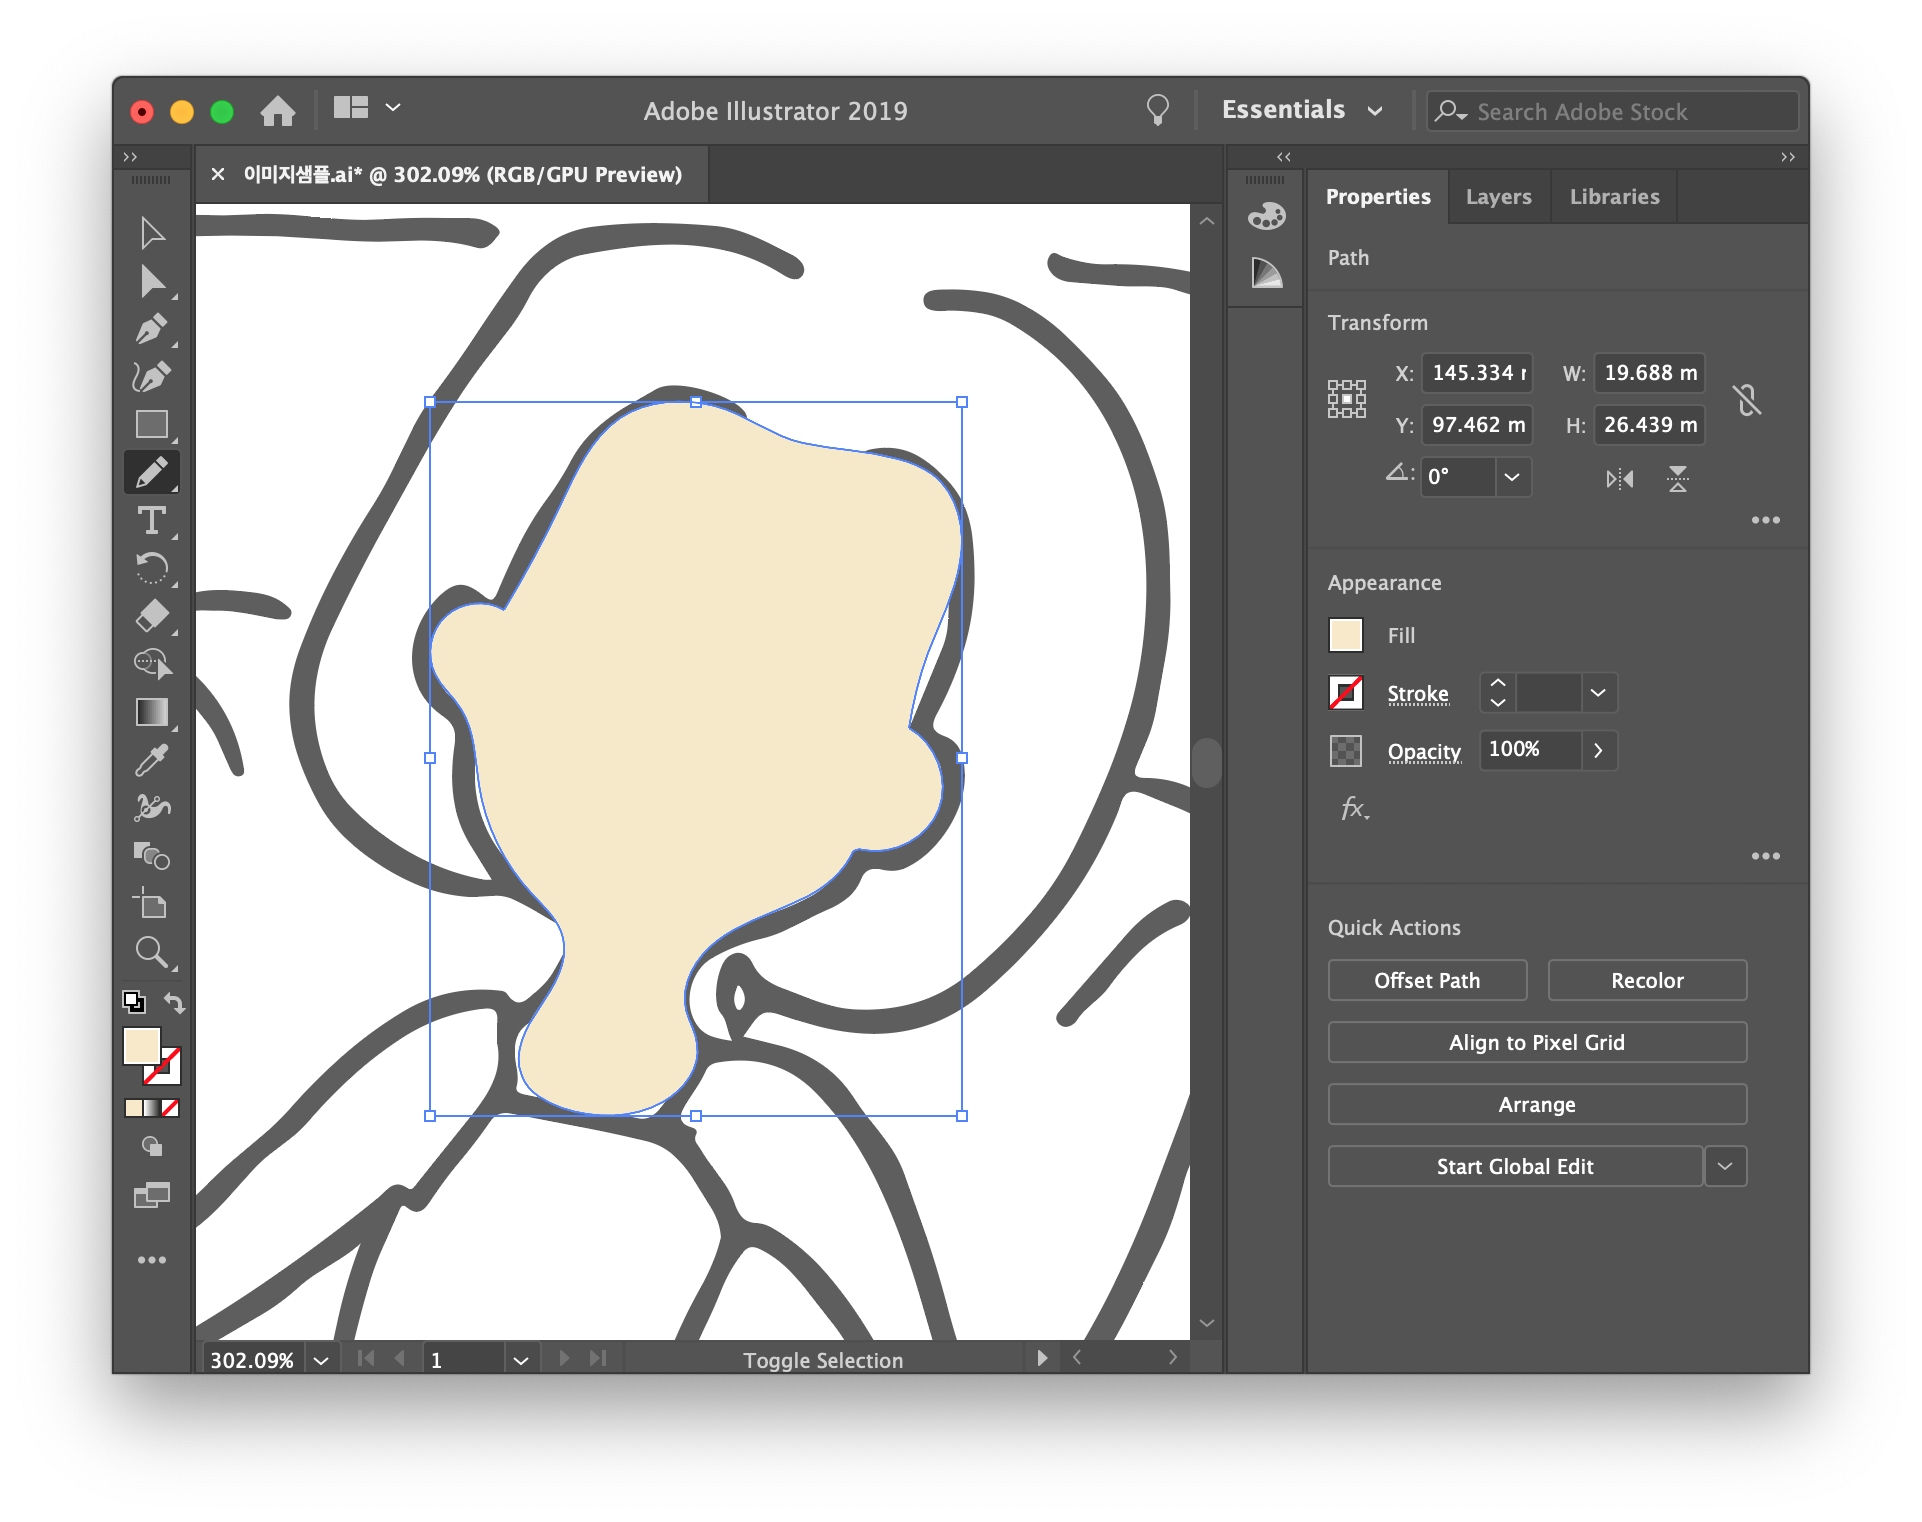Select the Gradient tool
This screenshot has width=1922, height=1522.
pos(151,712)
